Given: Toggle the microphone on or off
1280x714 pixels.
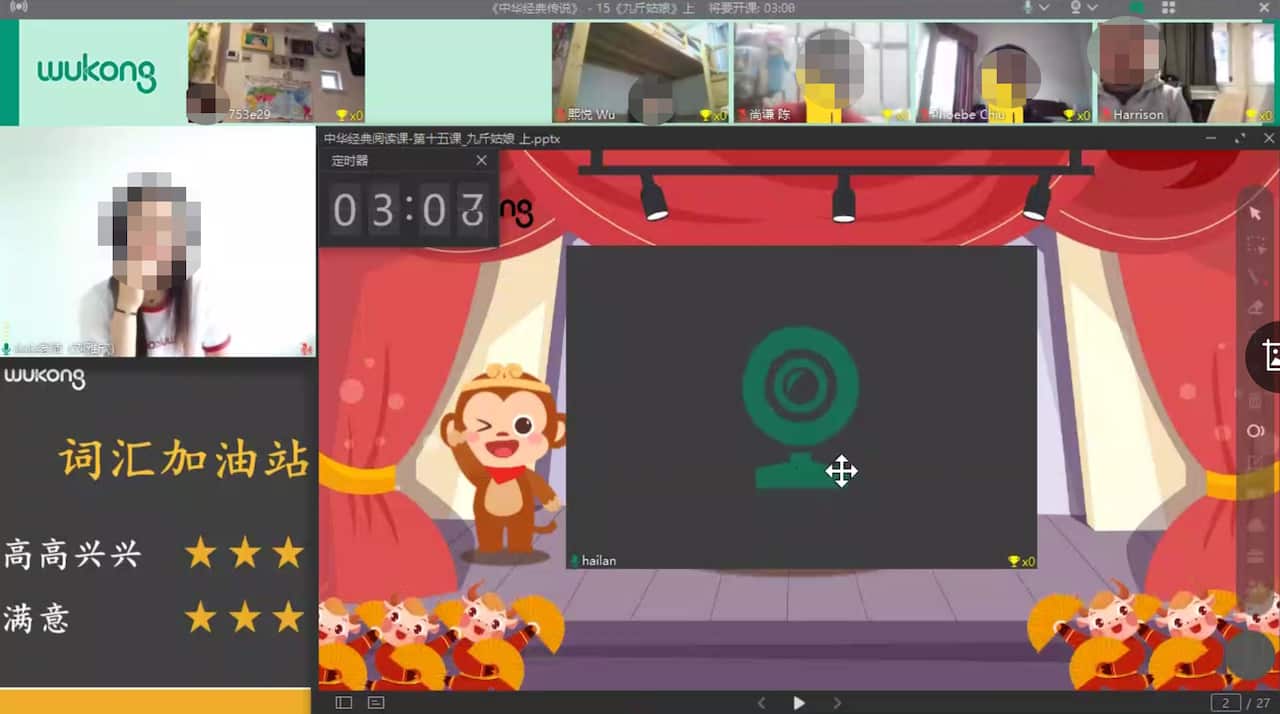Looking at the screenshot, I should [x=1026, y=8].
